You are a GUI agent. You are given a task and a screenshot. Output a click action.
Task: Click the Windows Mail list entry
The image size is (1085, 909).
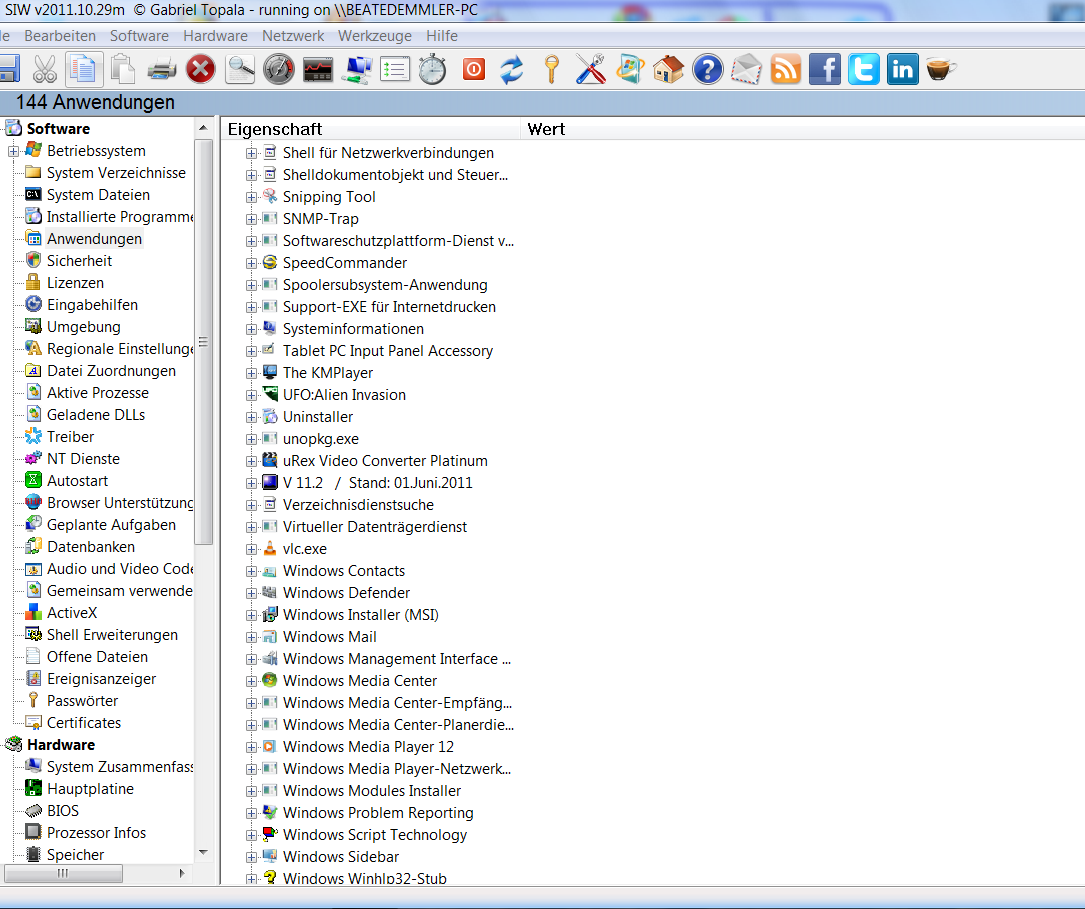329,637
